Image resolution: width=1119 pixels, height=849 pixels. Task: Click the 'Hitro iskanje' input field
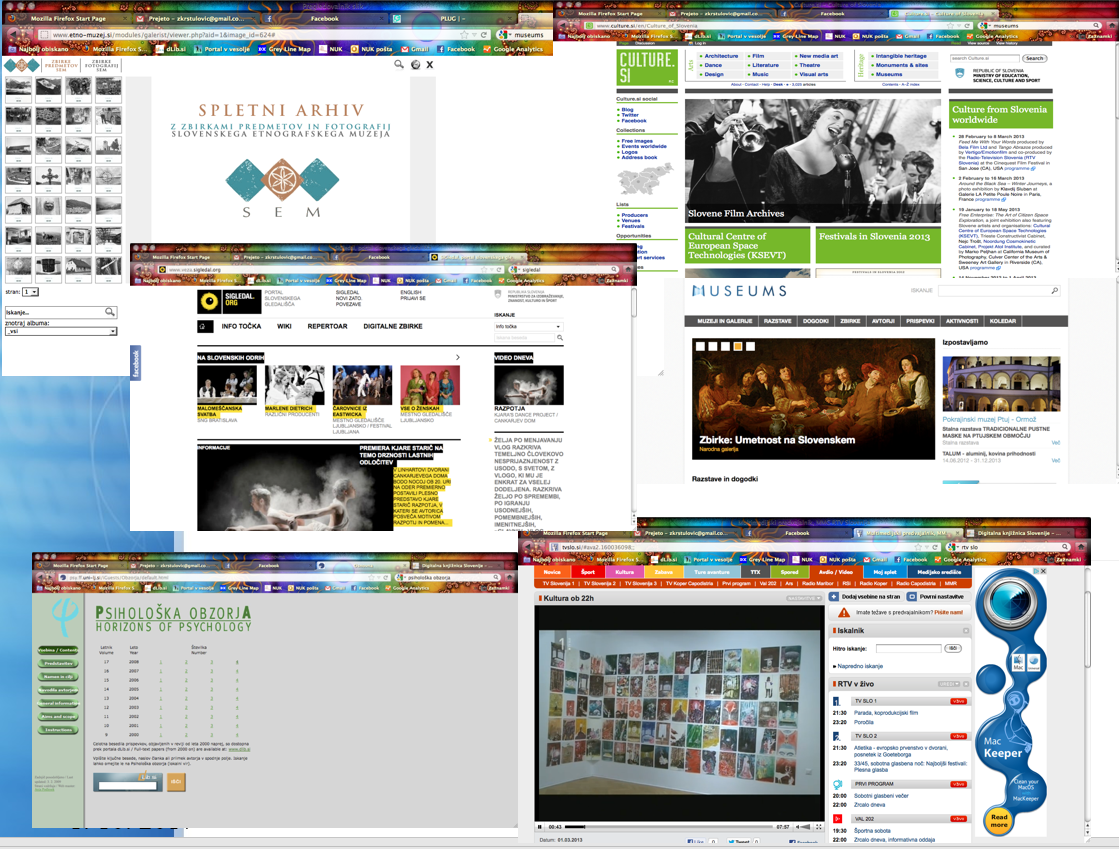[908, 649]
